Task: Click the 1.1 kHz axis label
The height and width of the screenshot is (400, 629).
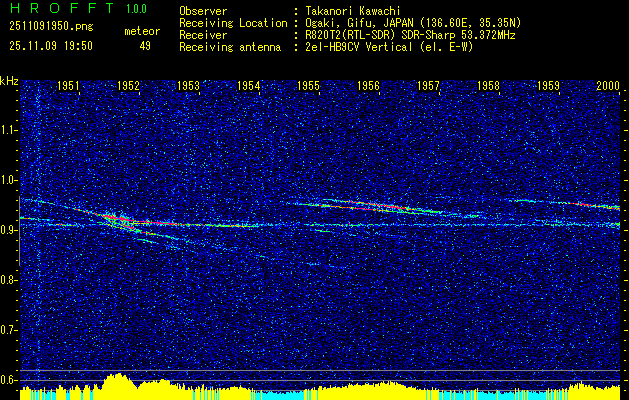Action: coord(8,130)
